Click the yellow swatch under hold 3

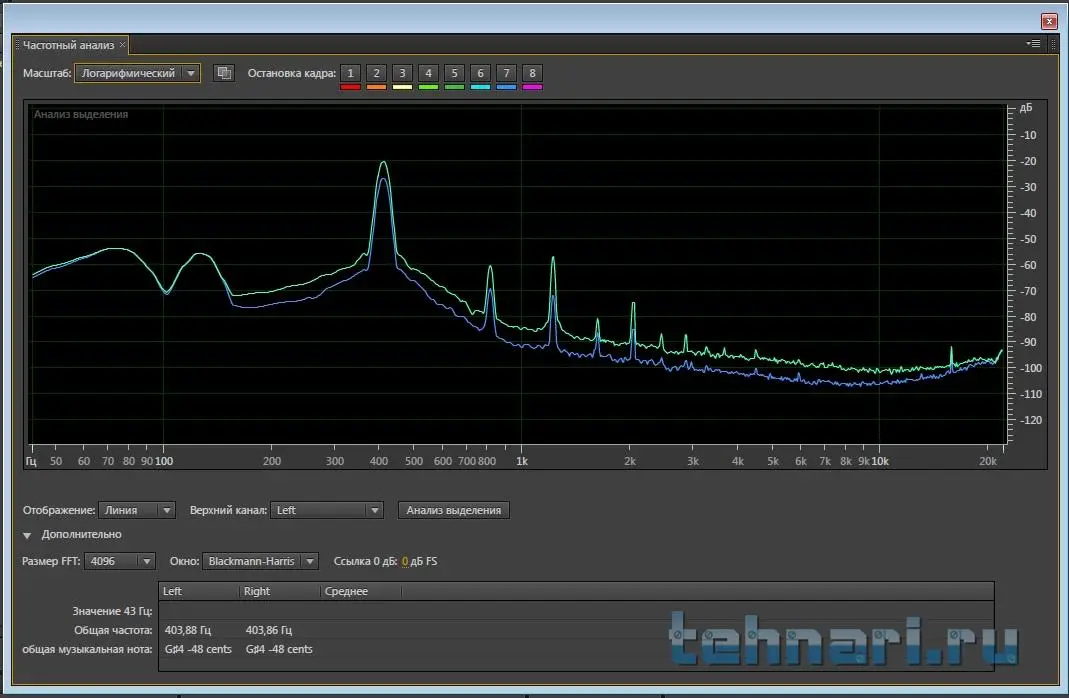click(402, 88)
